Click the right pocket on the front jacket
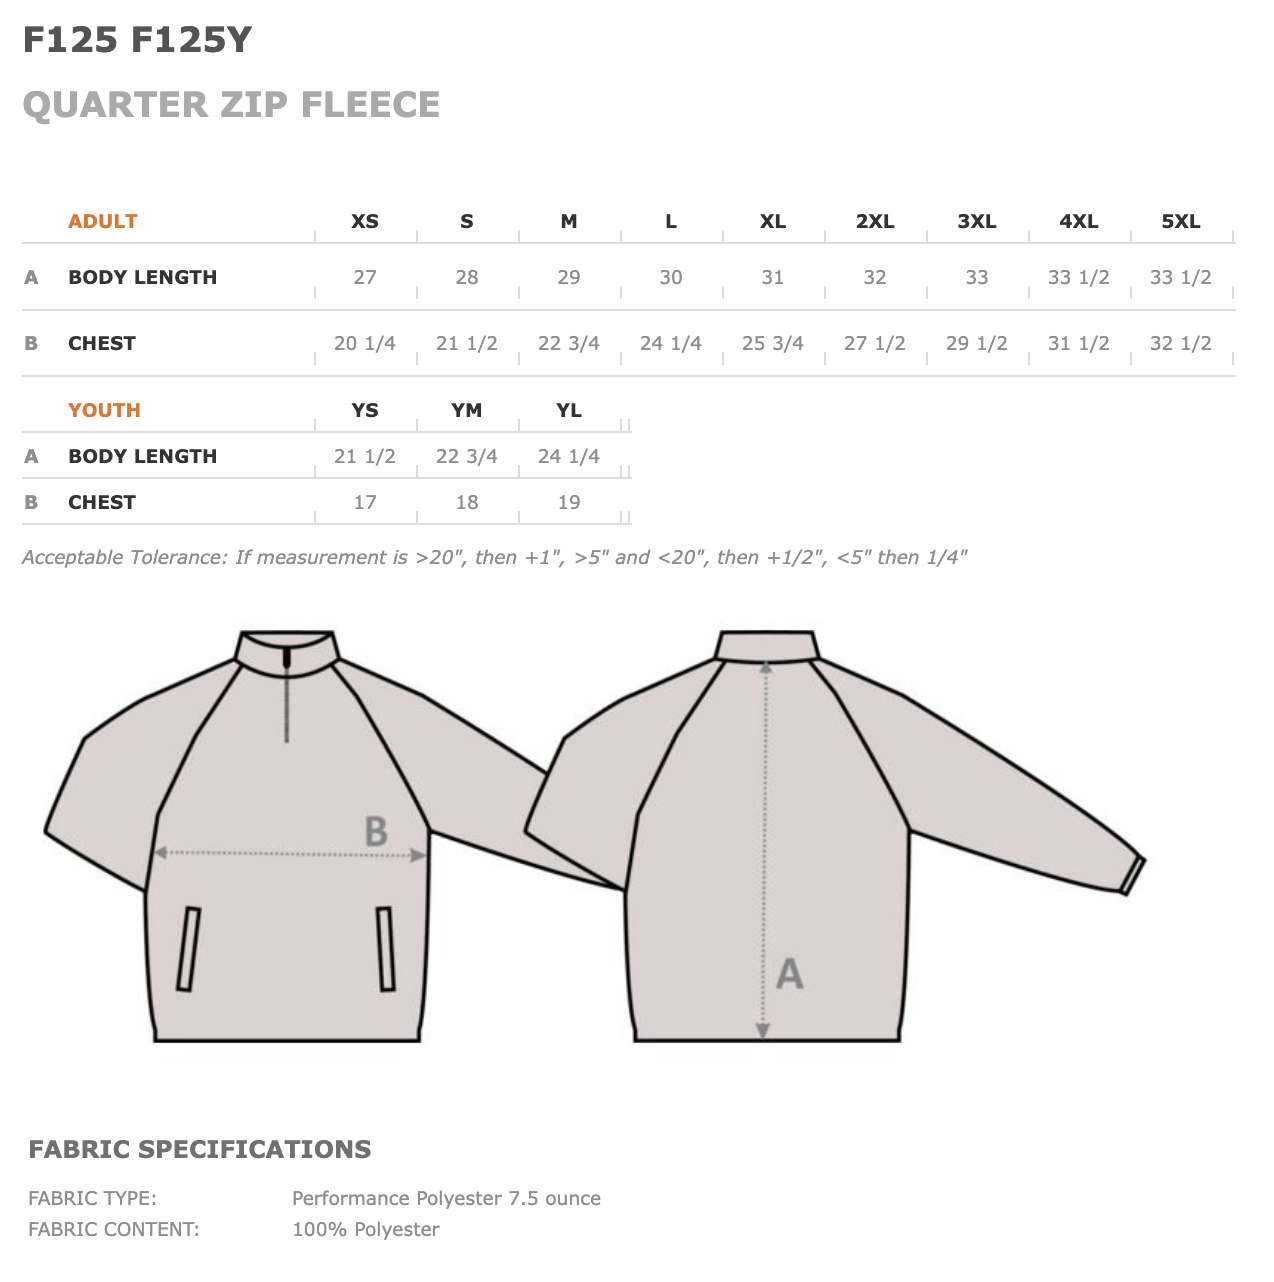This screenshot has height=1282, width=1274. (x=385, y=948)
